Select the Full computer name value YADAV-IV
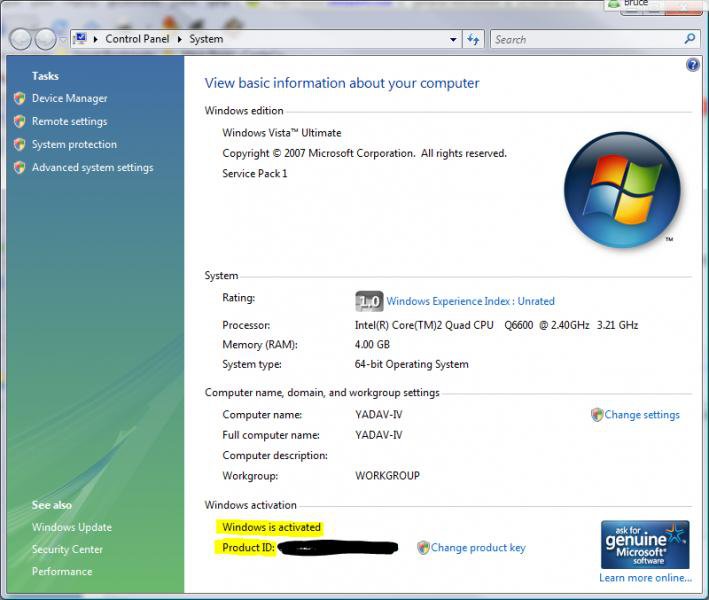Screen dimensions: 709x600 (378, 435)
